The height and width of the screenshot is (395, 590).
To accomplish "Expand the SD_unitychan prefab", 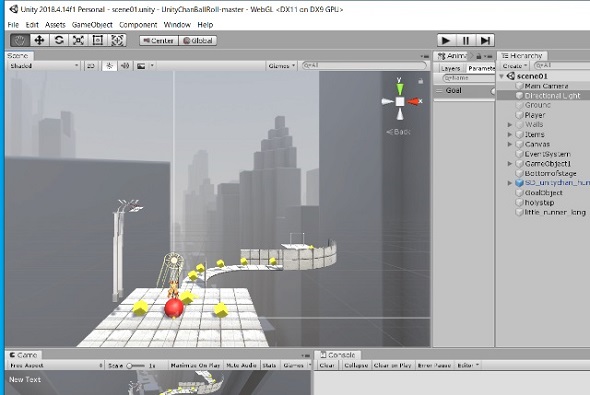I will 510,183.
